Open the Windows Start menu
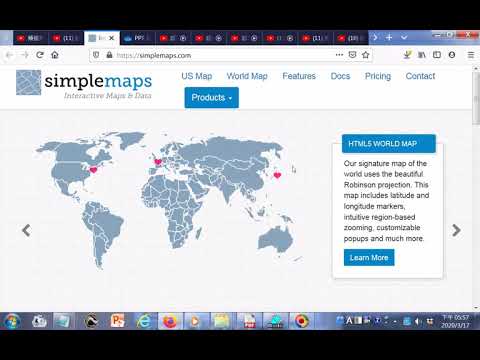 12,321
